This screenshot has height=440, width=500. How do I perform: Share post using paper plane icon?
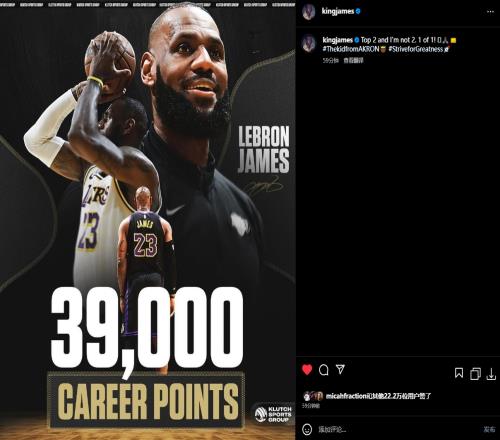(x=340, y=369)
